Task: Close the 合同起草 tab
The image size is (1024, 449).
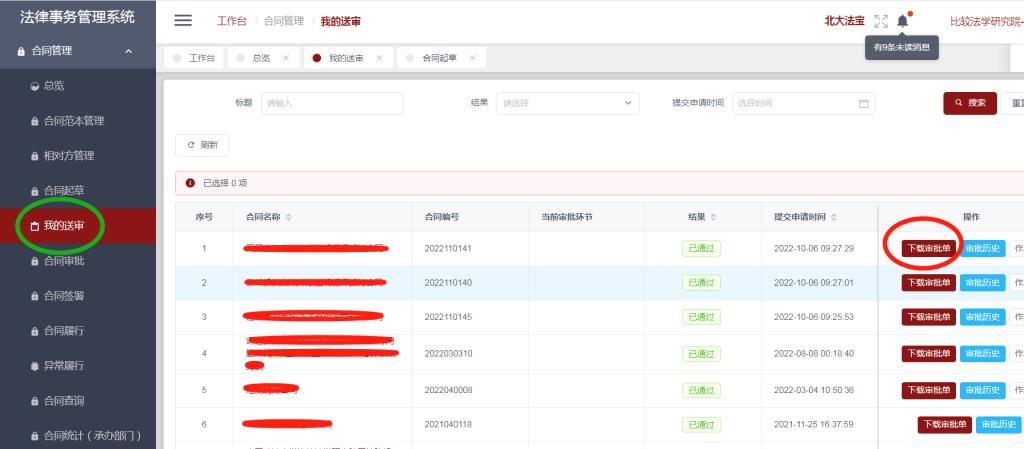Action: coord(472,58)
